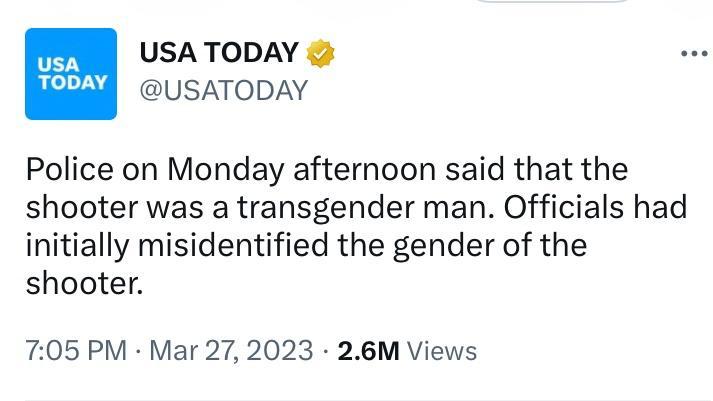Click the 7:05 PM timestamp
The width and height of the screenshot is (713, 401).
[x=76, y=351]
